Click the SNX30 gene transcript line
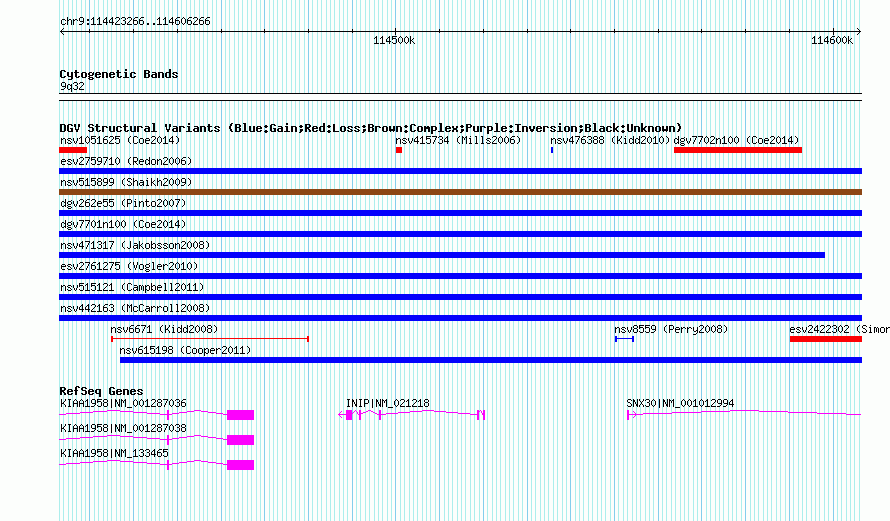The image size is (890, 521). point(744,414)
